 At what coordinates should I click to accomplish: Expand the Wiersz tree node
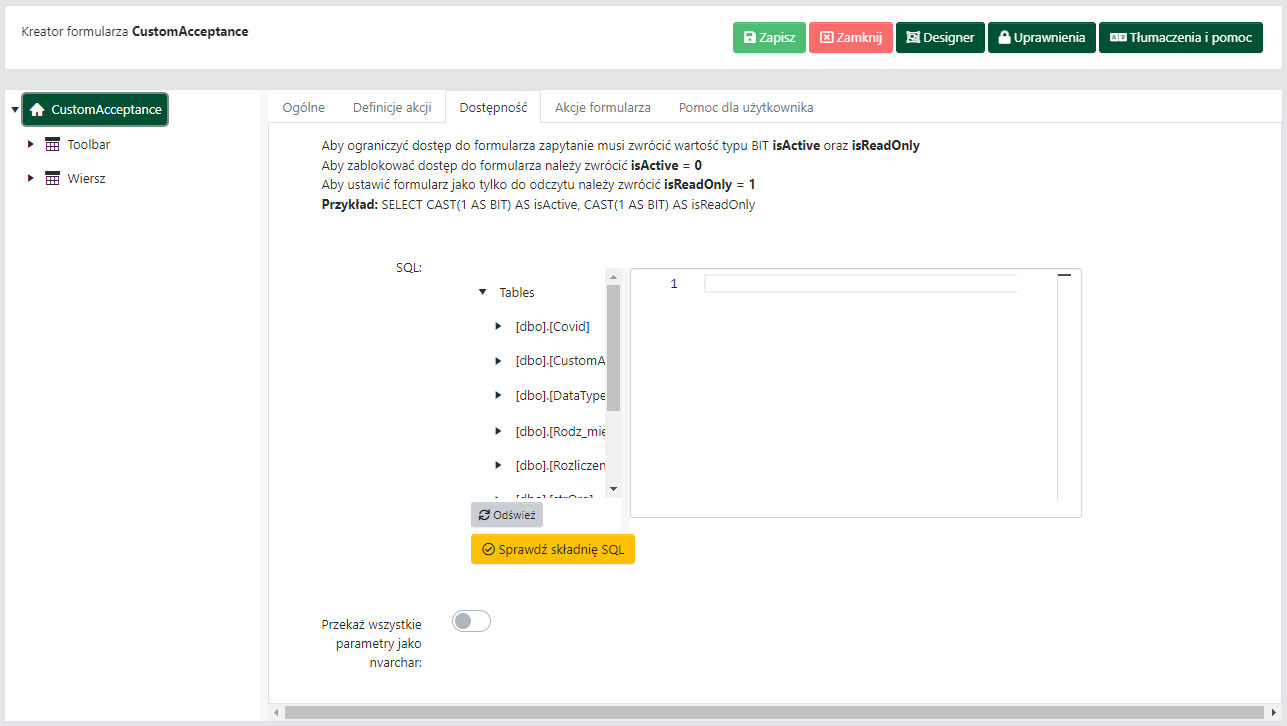[31, 179]
